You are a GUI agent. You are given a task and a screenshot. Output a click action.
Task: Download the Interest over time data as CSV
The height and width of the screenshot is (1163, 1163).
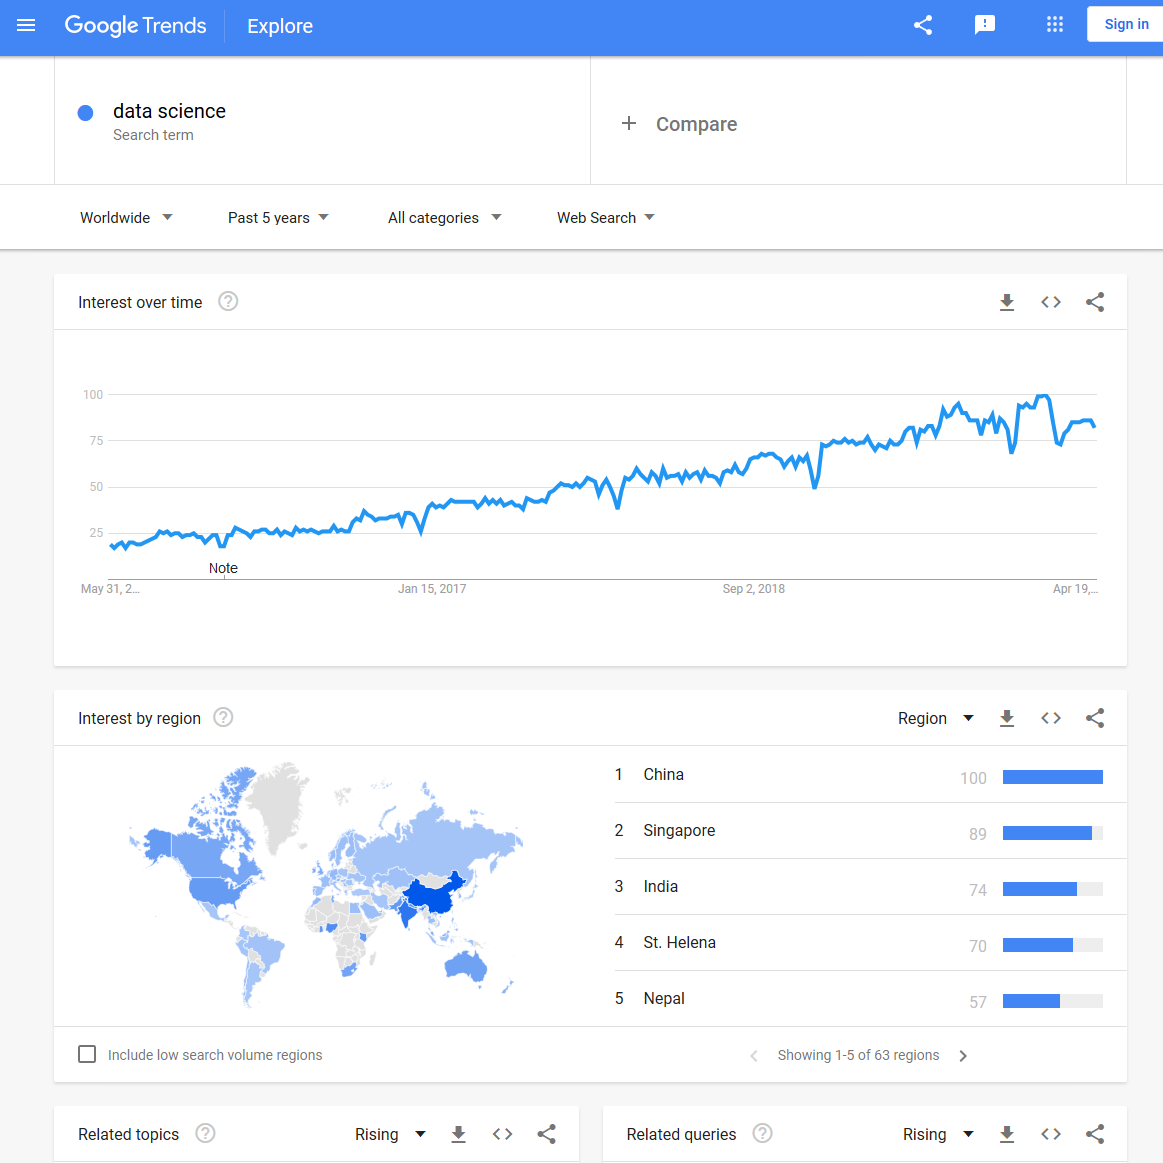1007,302
